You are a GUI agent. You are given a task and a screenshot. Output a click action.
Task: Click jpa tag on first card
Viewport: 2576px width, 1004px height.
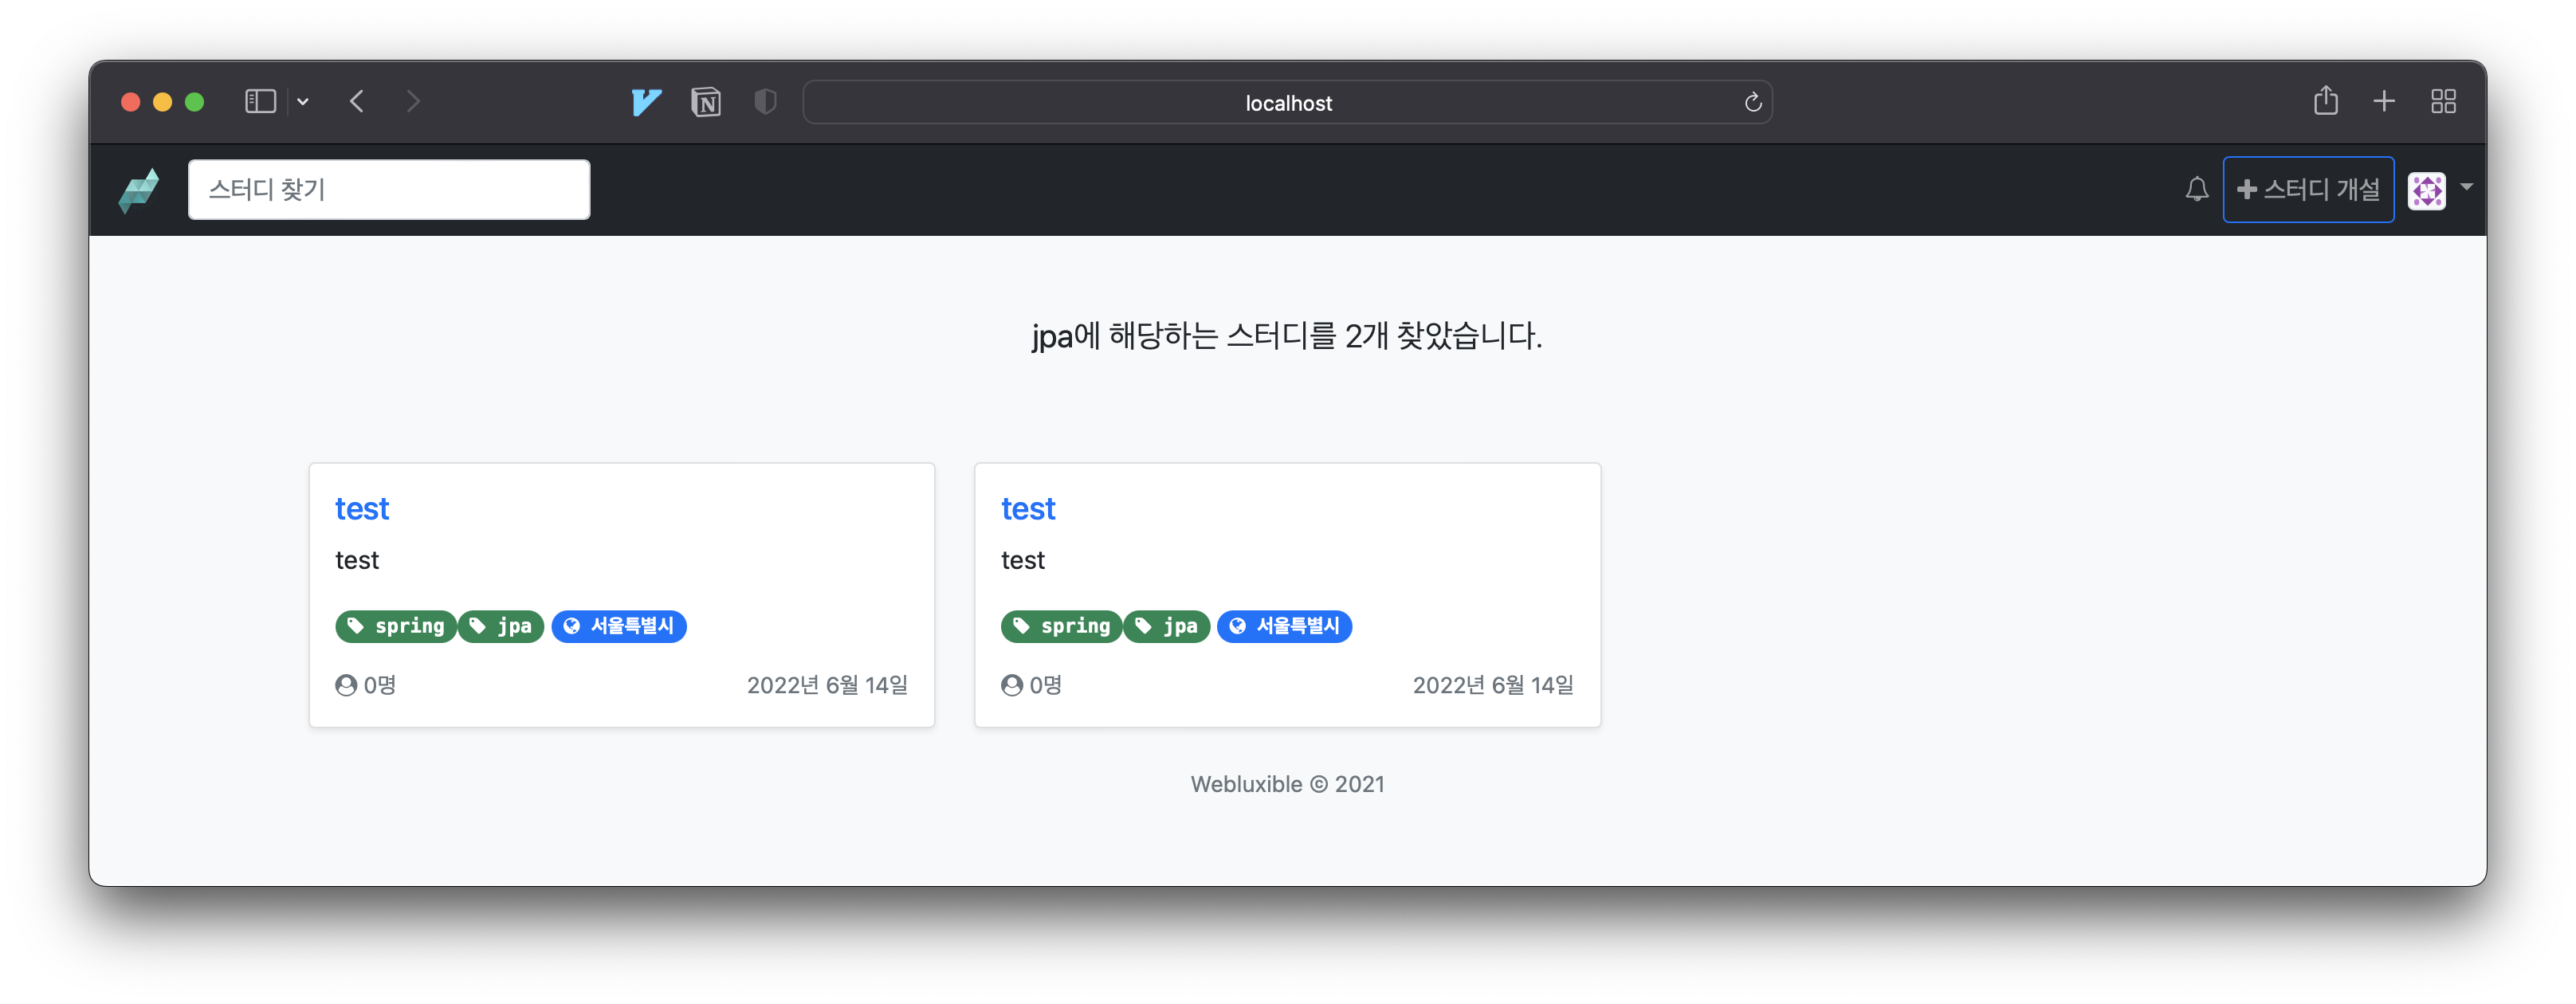(501, 626)
